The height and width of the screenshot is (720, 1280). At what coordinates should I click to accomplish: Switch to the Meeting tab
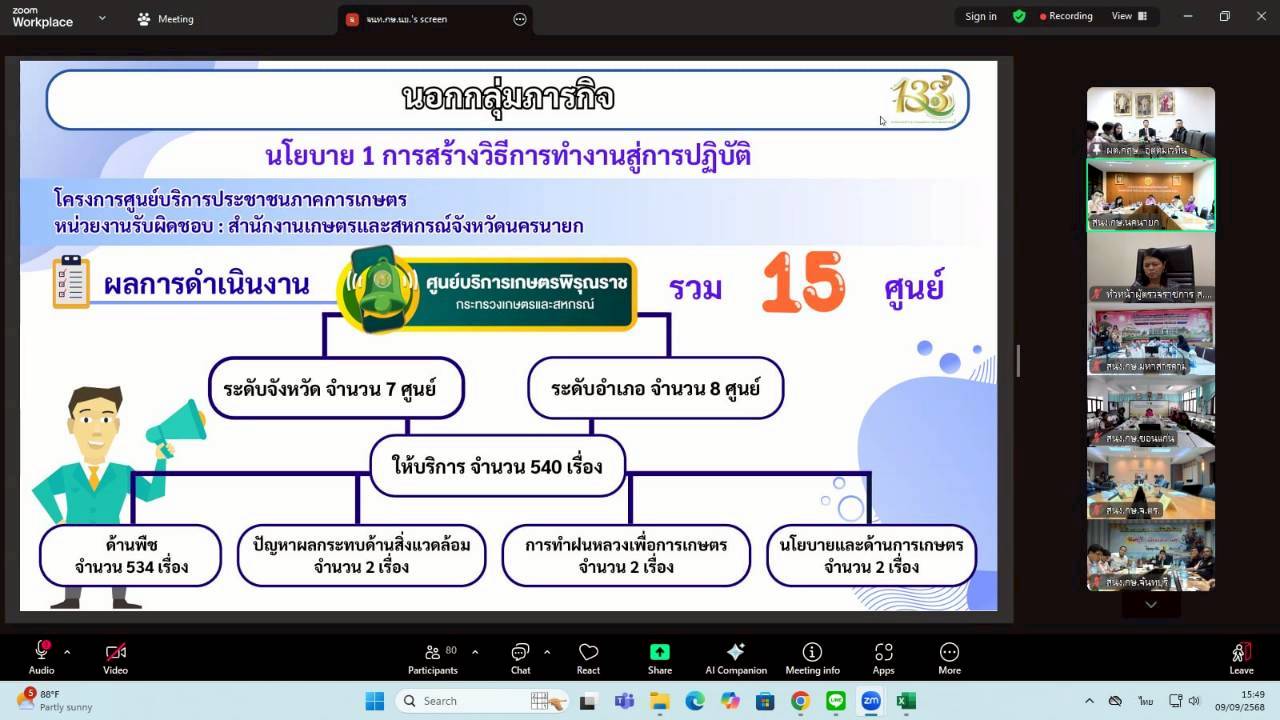[166, 19]
